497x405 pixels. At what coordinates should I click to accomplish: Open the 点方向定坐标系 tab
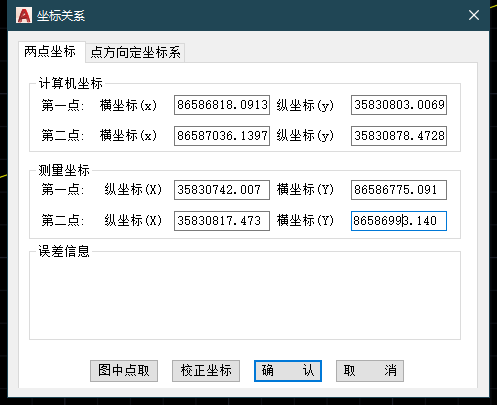click(x=135, y=53)
